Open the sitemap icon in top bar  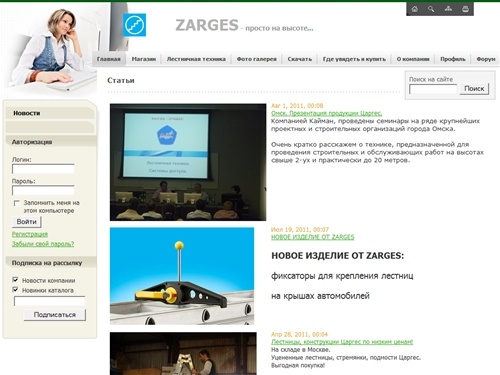coord(448,9)
